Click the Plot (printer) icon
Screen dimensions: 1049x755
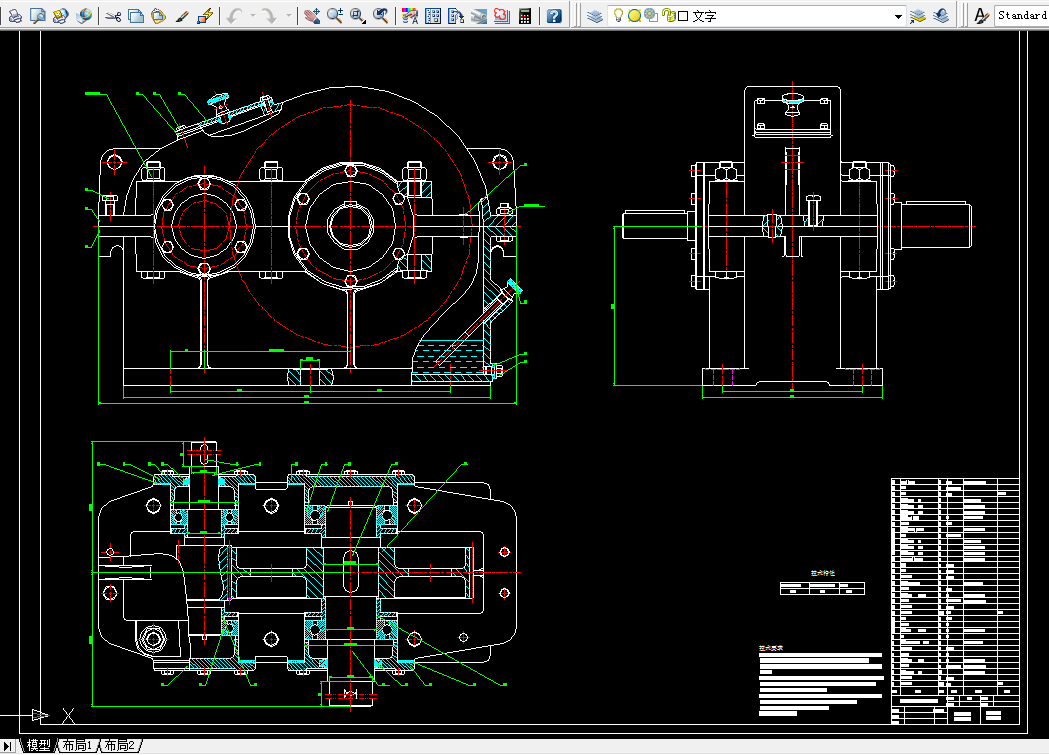coord(15,15)
